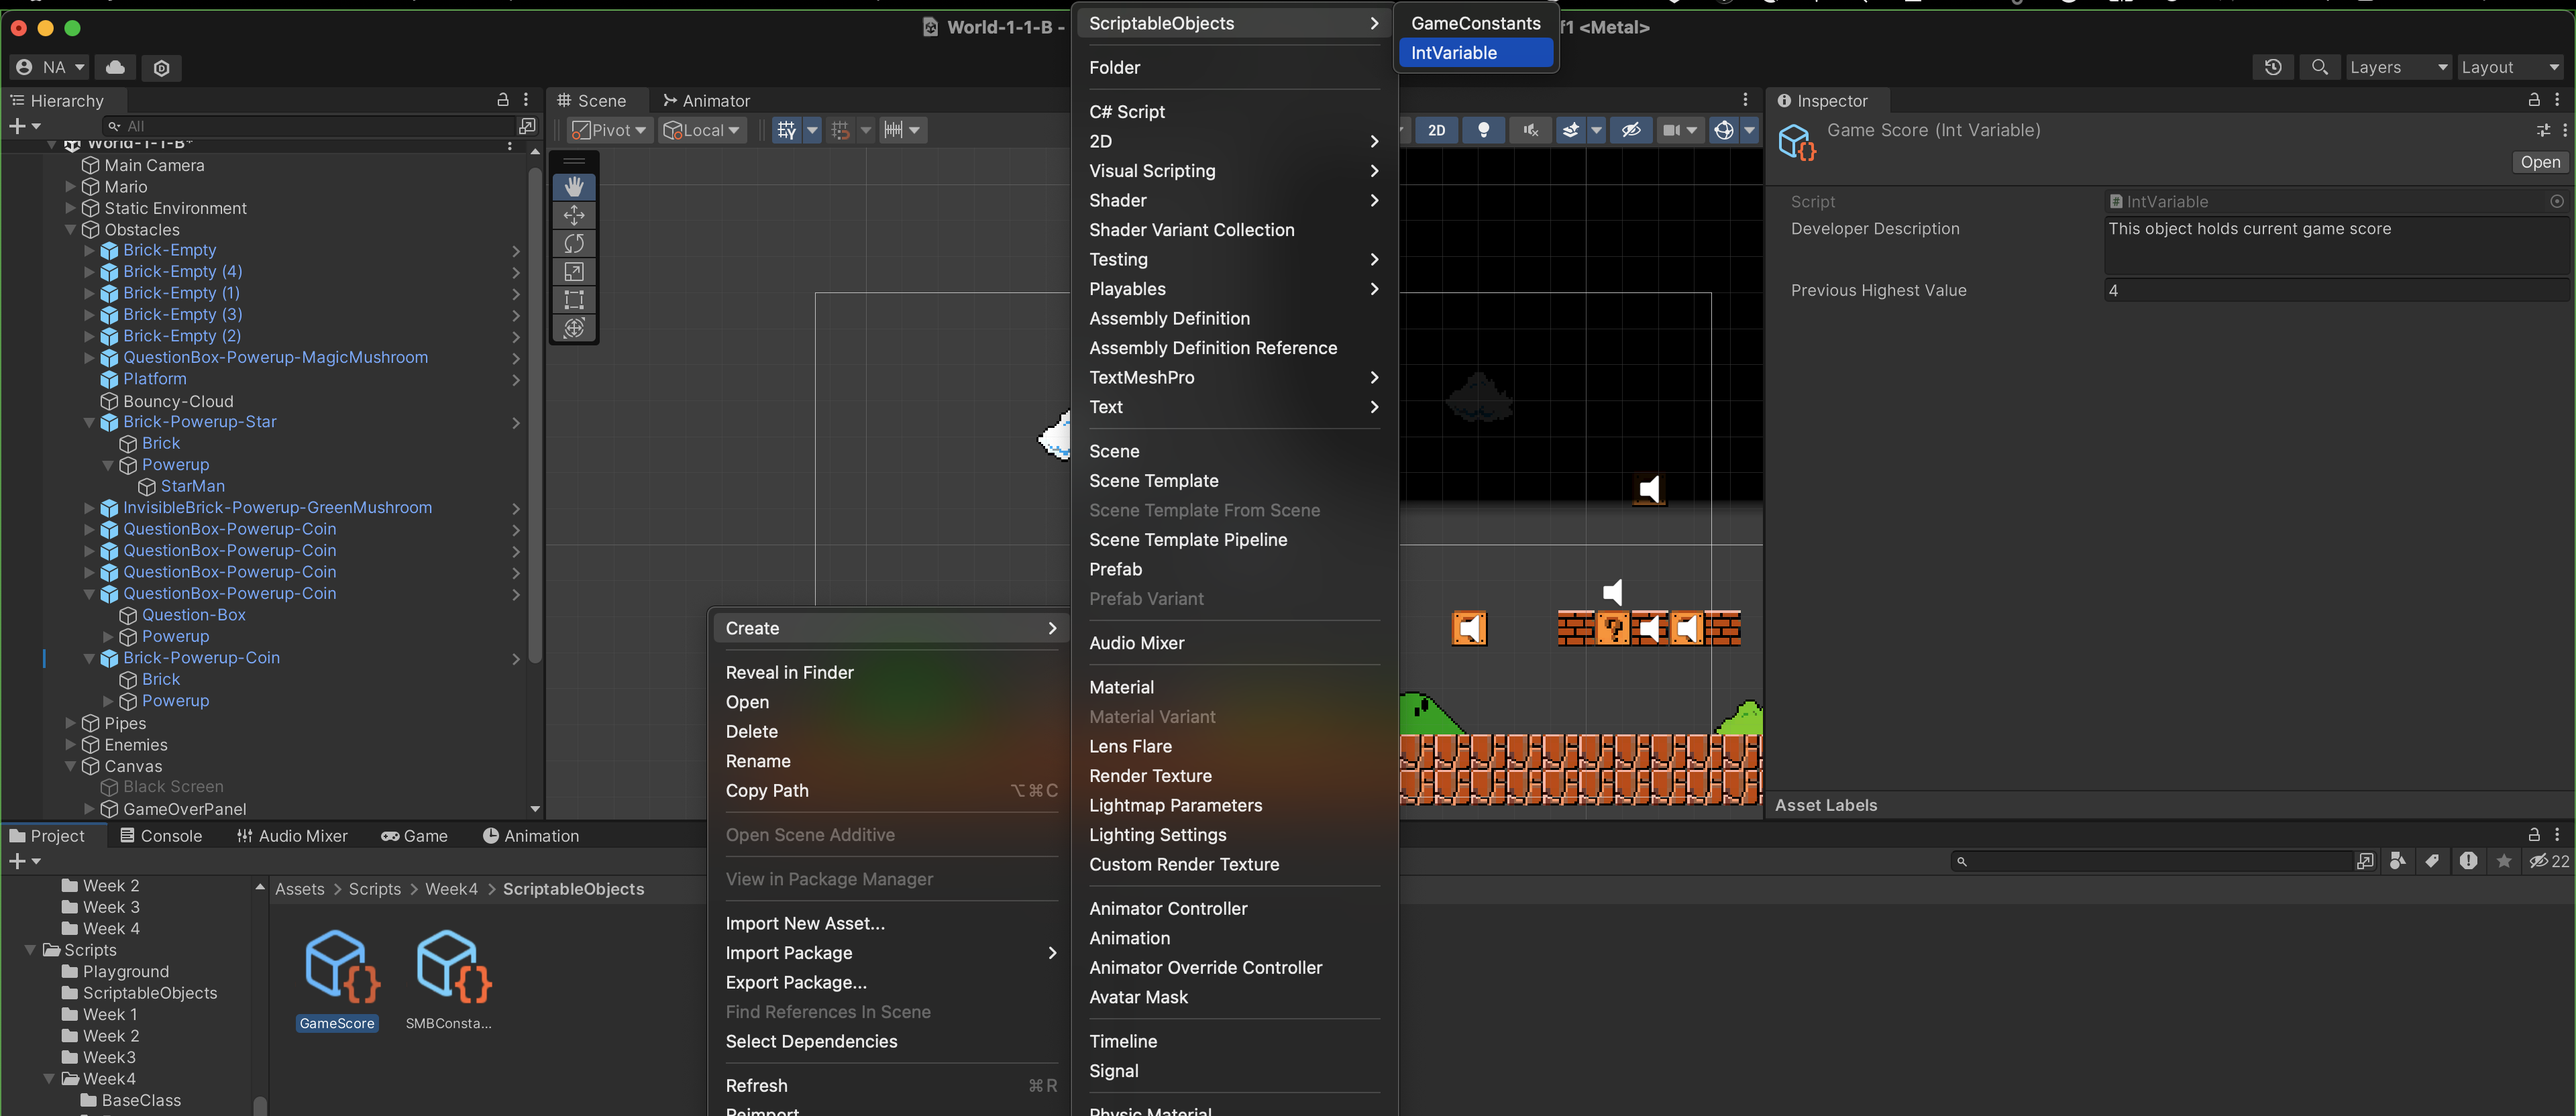Click Hierarchy vertical scrollbar
This screenshot has height=1116, width=2576.
point(535,415)
